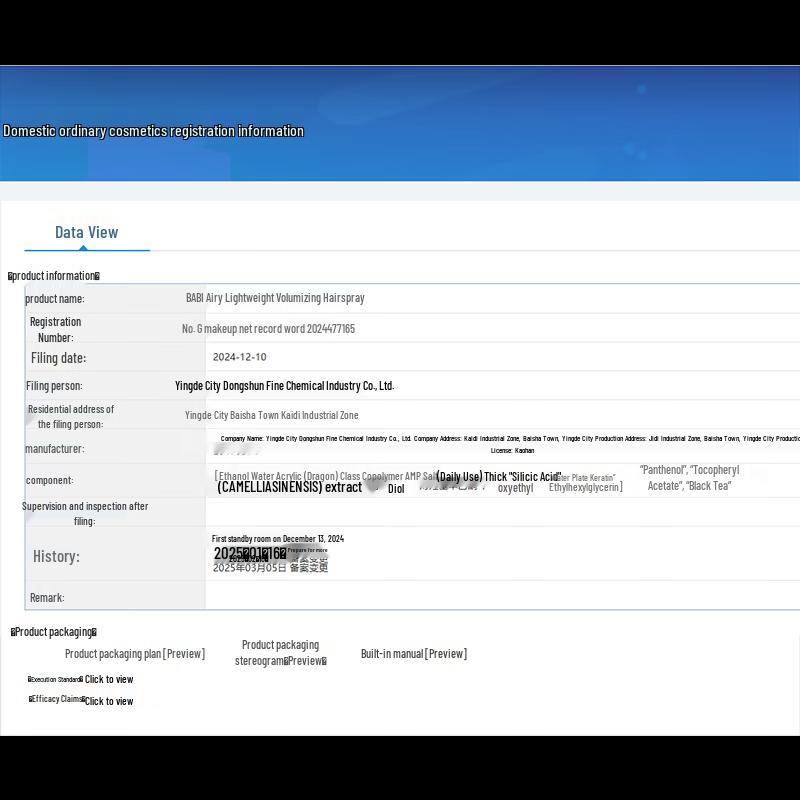Click the Product packaging section header
Screen dimensions: 800x800
tap(54, 632)
